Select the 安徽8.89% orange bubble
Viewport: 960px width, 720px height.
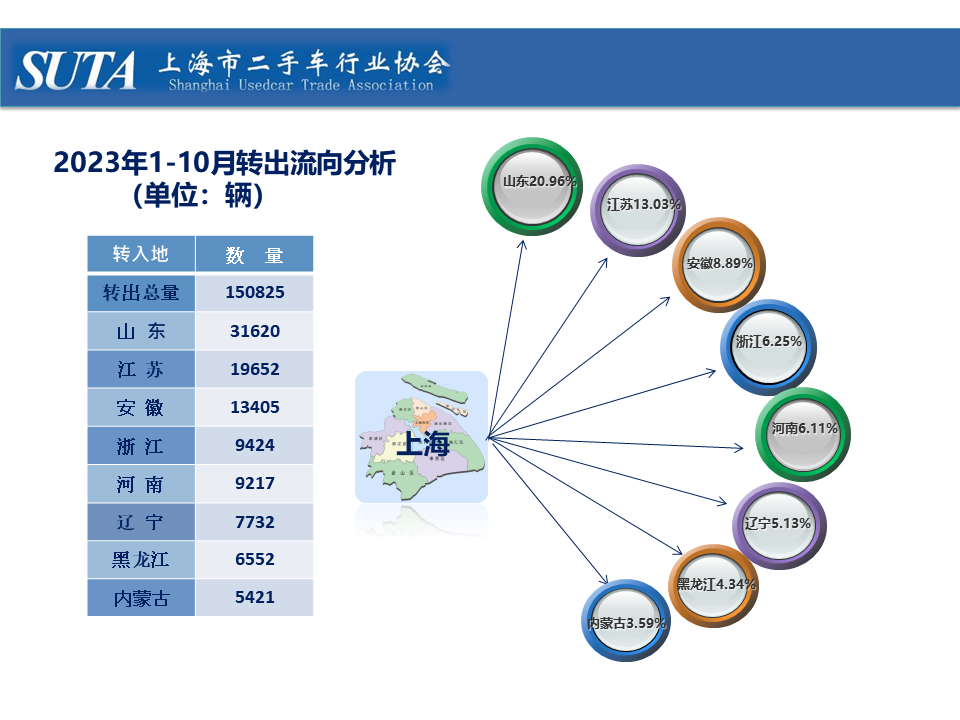coord(719,265)
